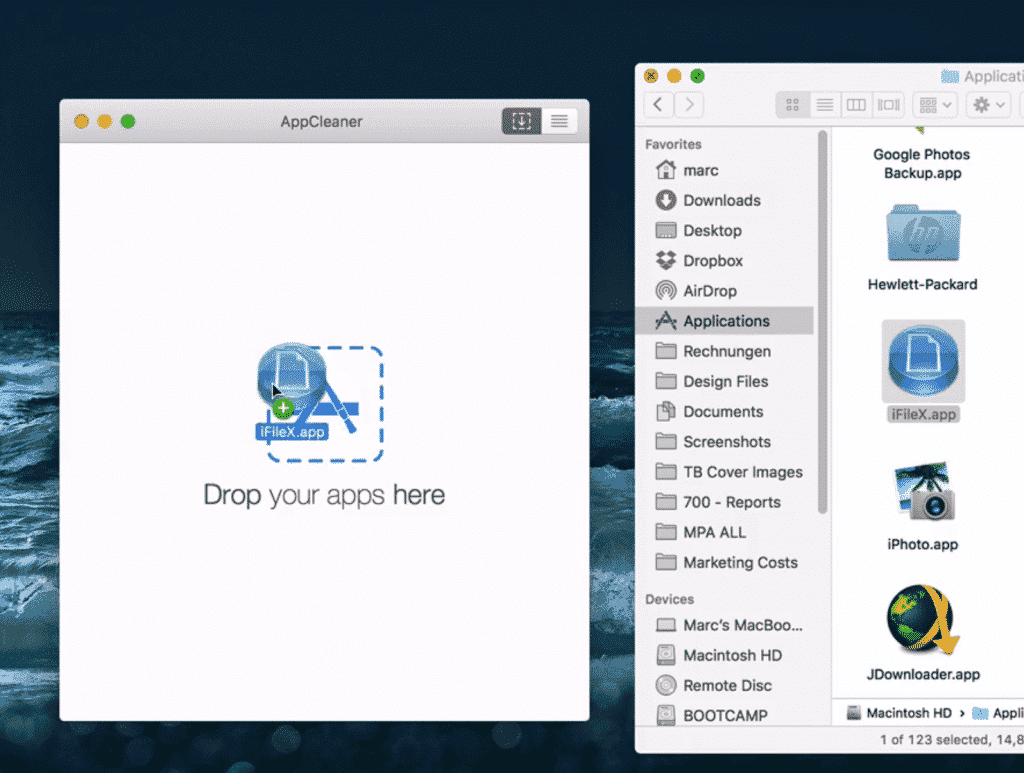Select BOOTCAMP volume in sidebar

click(725, 715)
